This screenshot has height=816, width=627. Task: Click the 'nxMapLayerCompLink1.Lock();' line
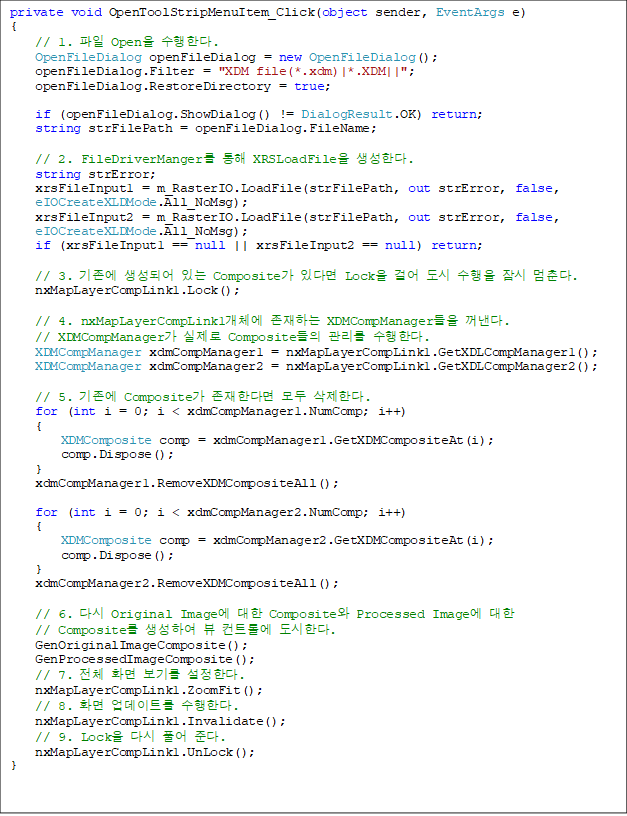point(137,291)
